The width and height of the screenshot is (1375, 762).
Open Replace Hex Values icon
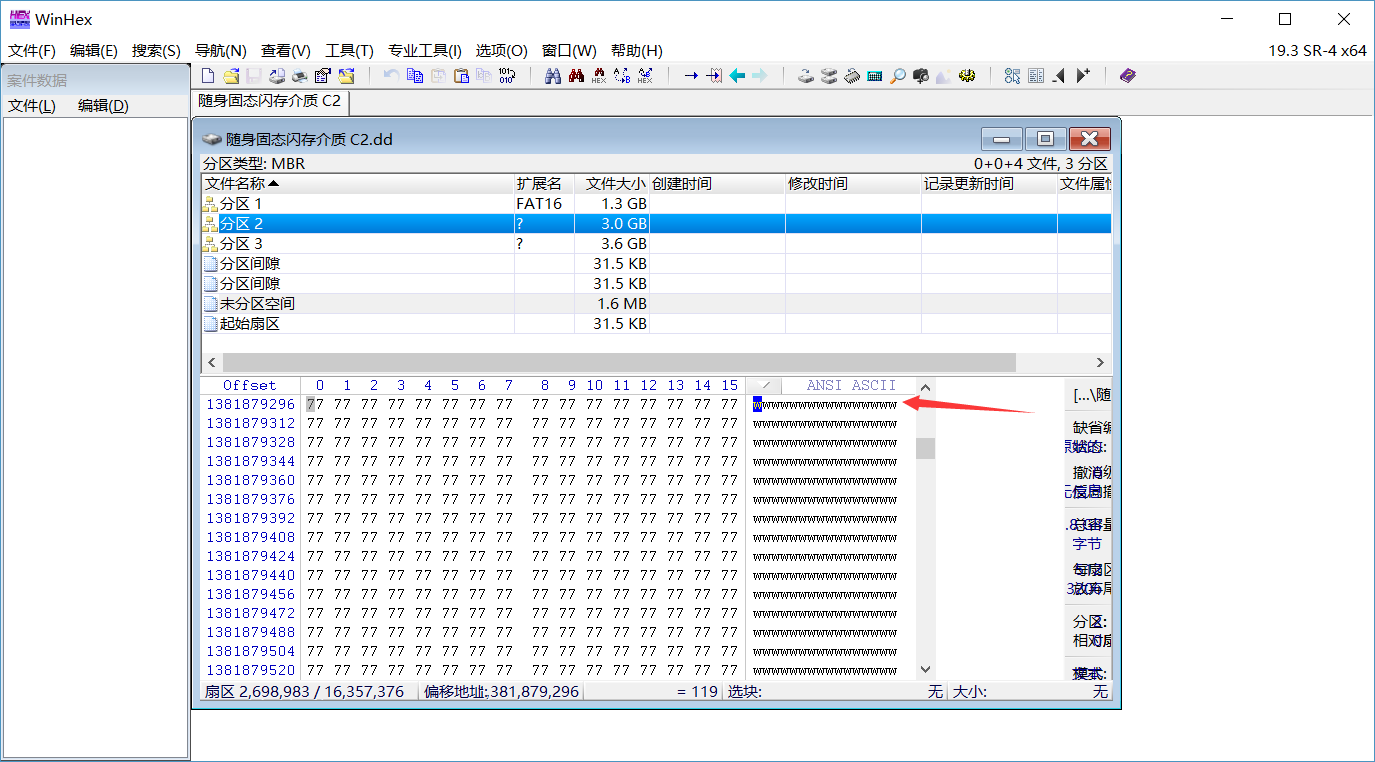644,75
